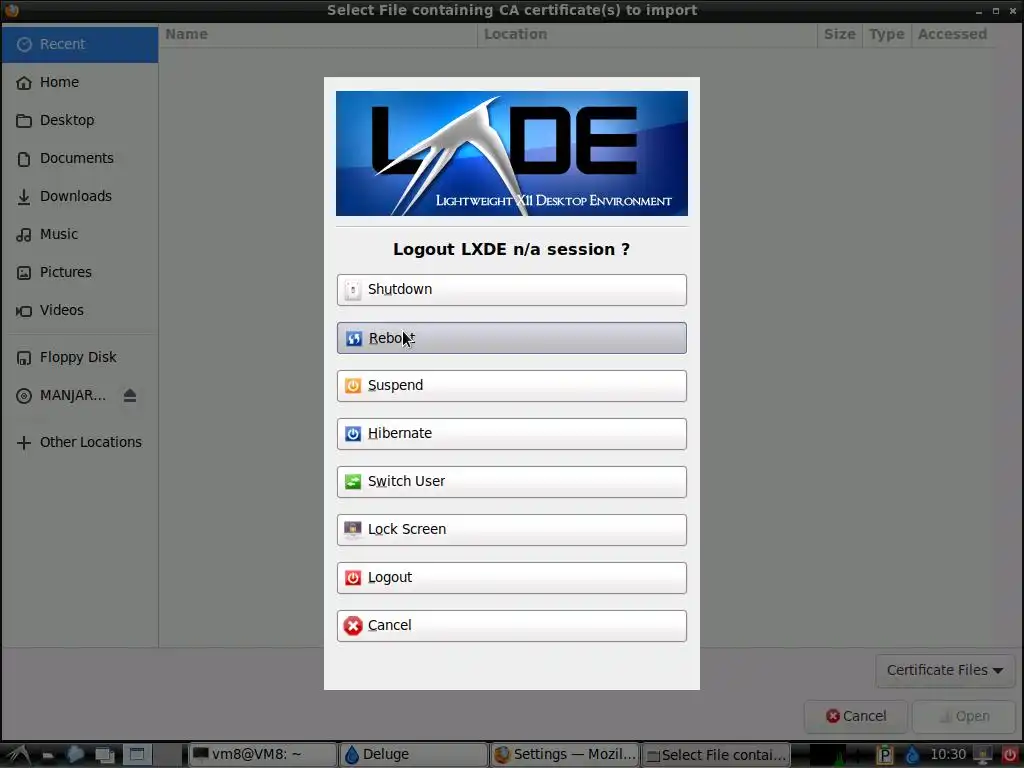Open Downloads folder in sidebar

coord(80,196)
